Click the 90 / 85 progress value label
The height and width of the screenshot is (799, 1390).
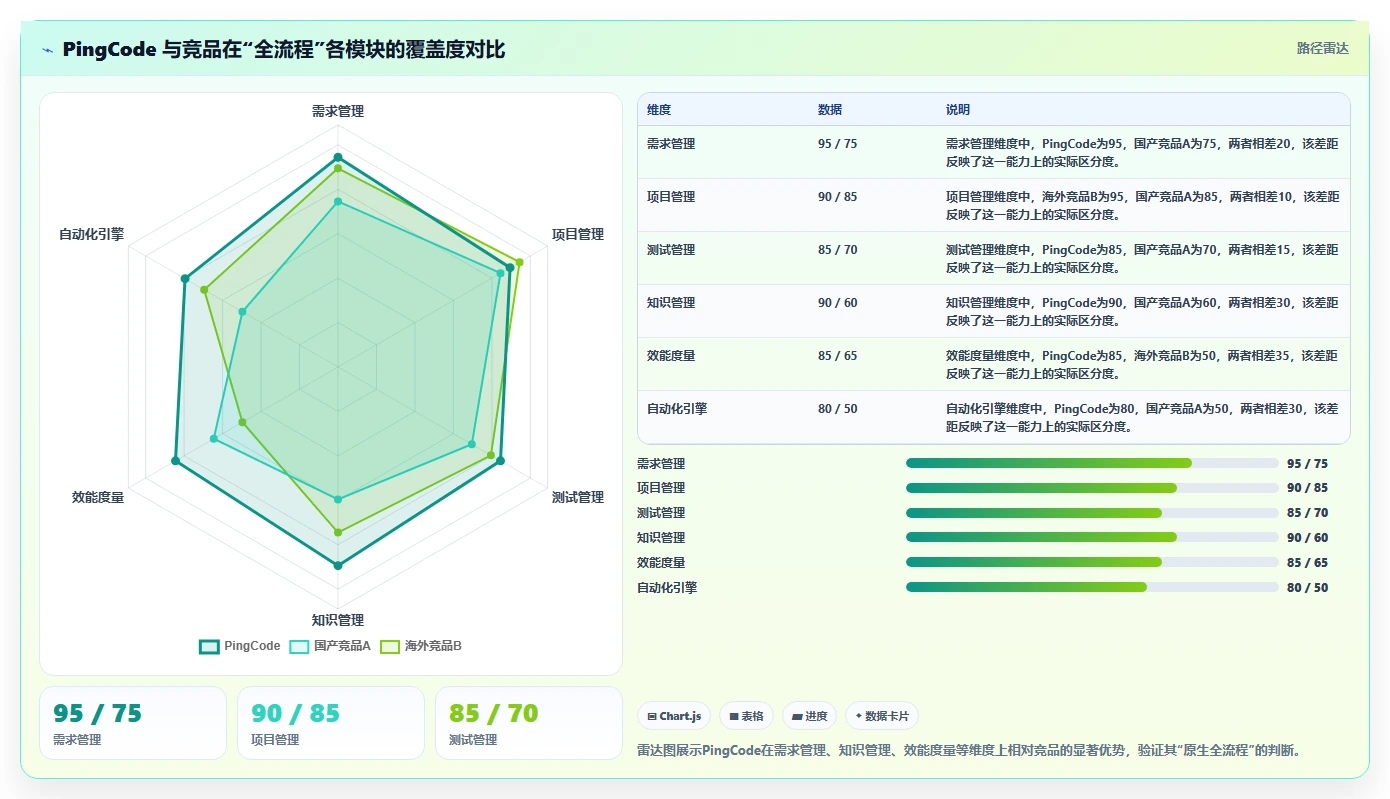point(1308,488)
